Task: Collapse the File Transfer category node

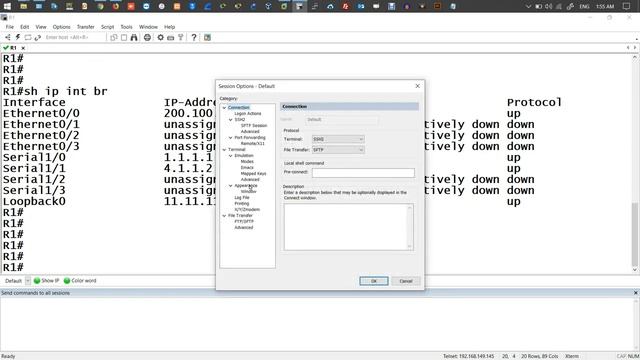Action: (x=224, y=216)
